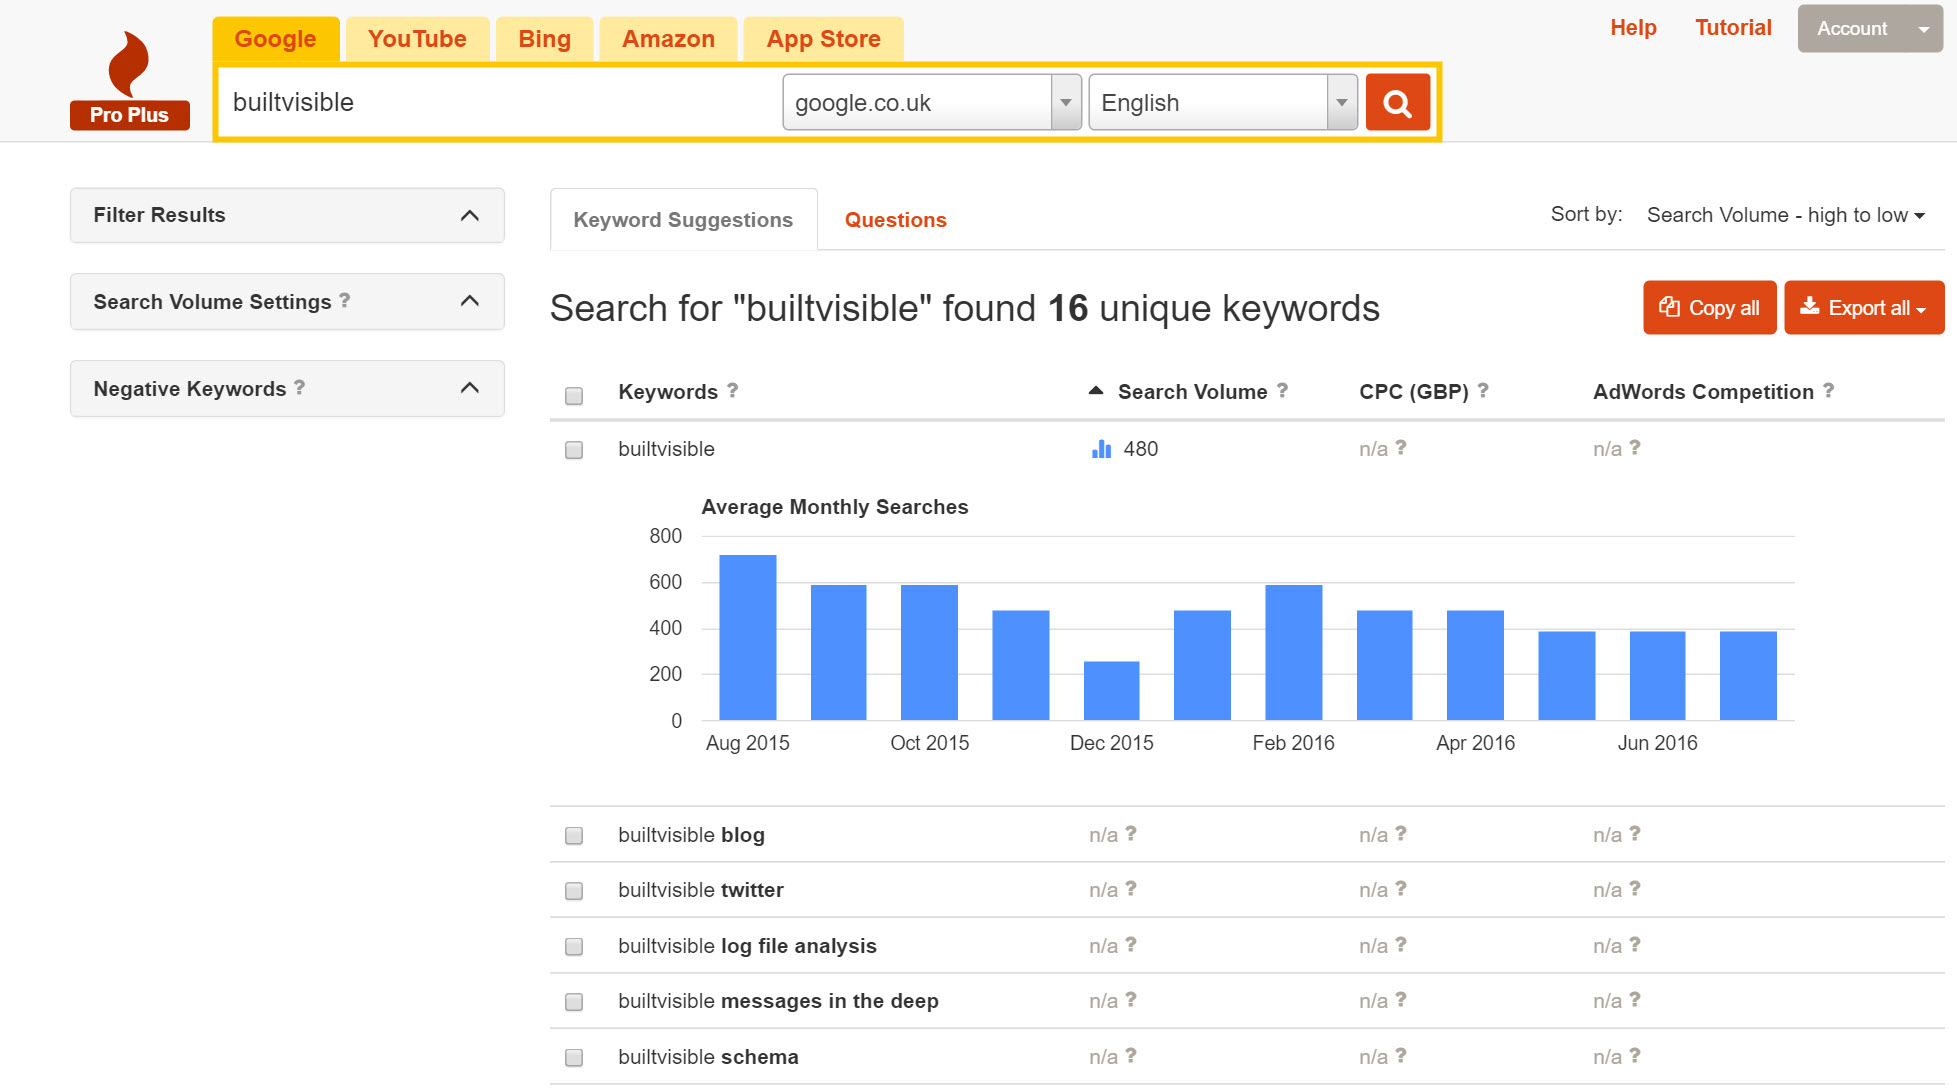Click CPC help icon for builtvisible schema
This screenshot has height=1088, width=1957.
click(1401, 1055)
